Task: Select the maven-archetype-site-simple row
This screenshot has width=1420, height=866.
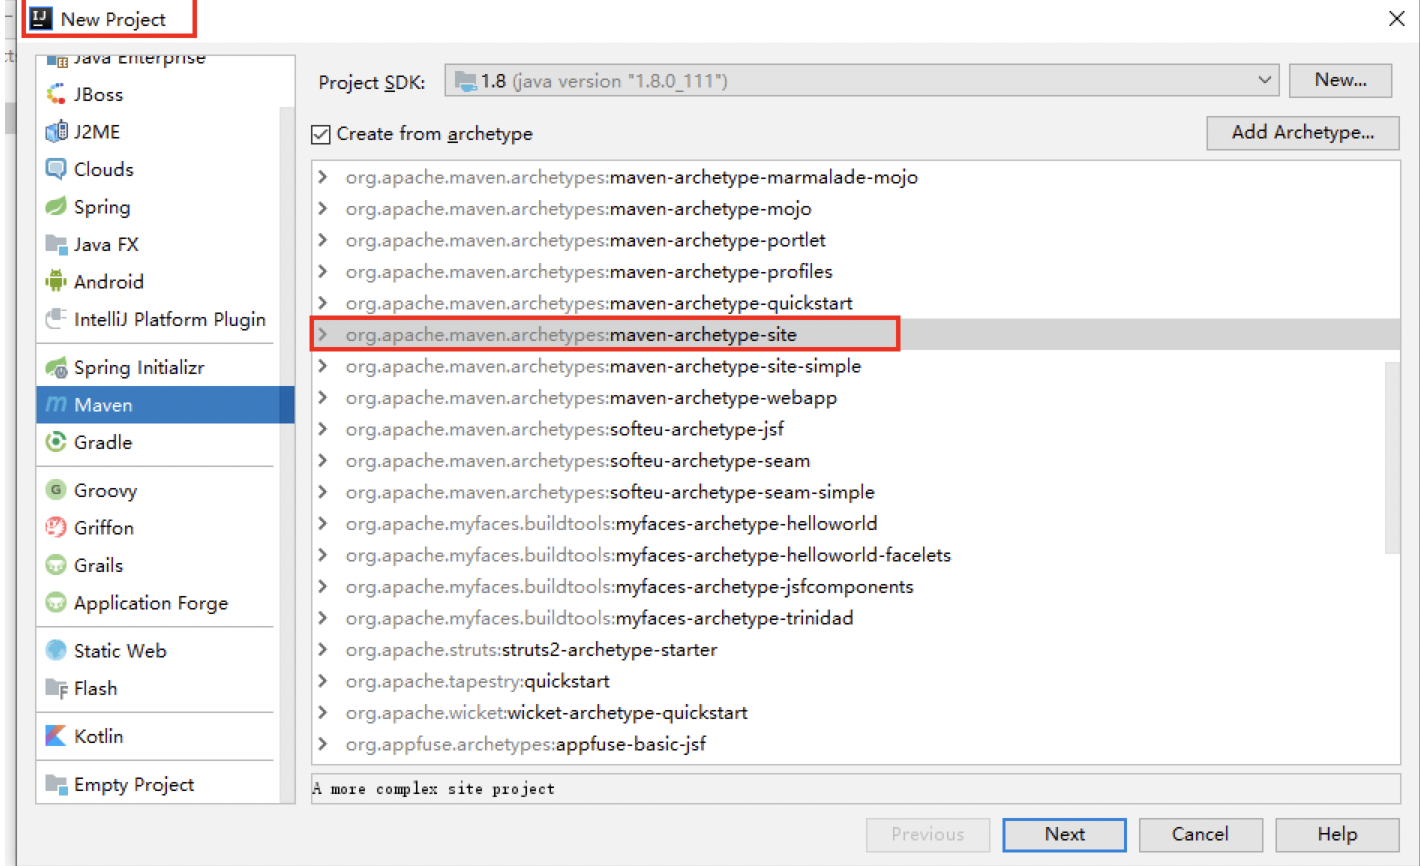Action: pyautogui.click(x=735, y=366)
